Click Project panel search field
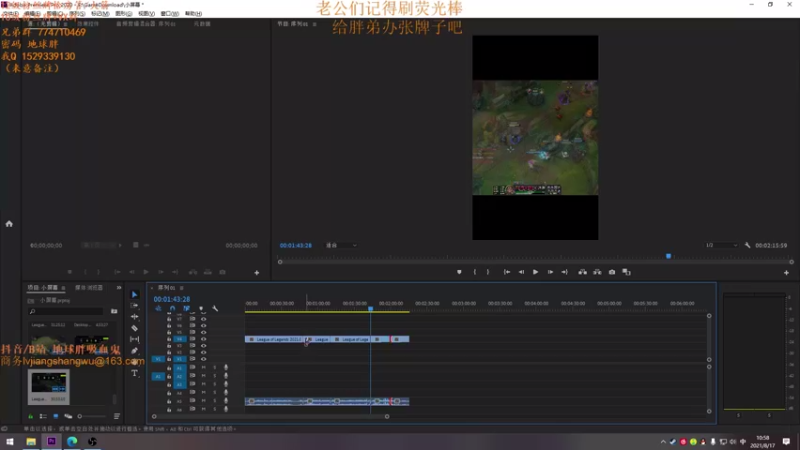Screen dimensions: 800x450 pos(66,311)
